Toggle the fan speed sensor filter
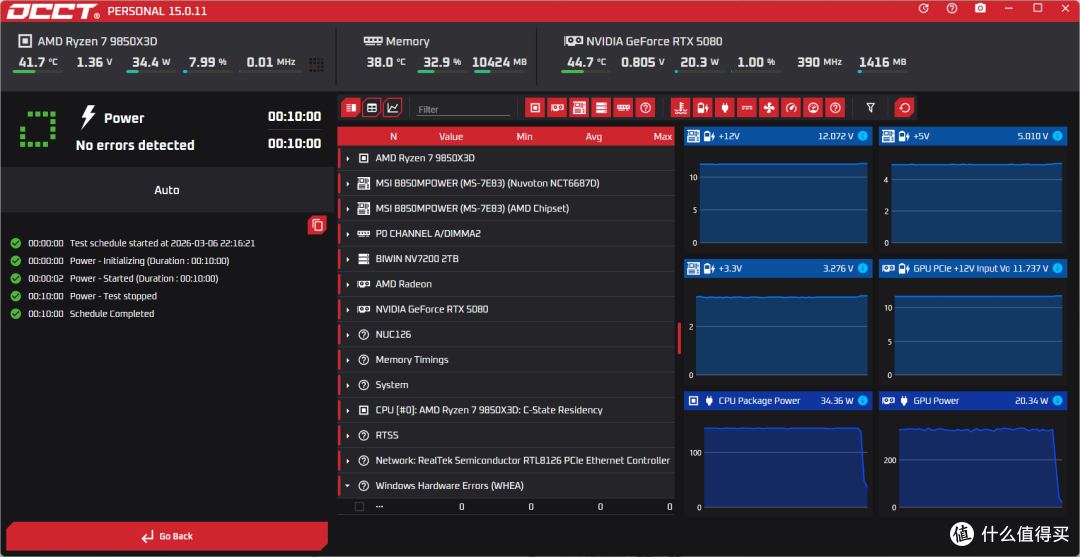 [x=769, y=107]
